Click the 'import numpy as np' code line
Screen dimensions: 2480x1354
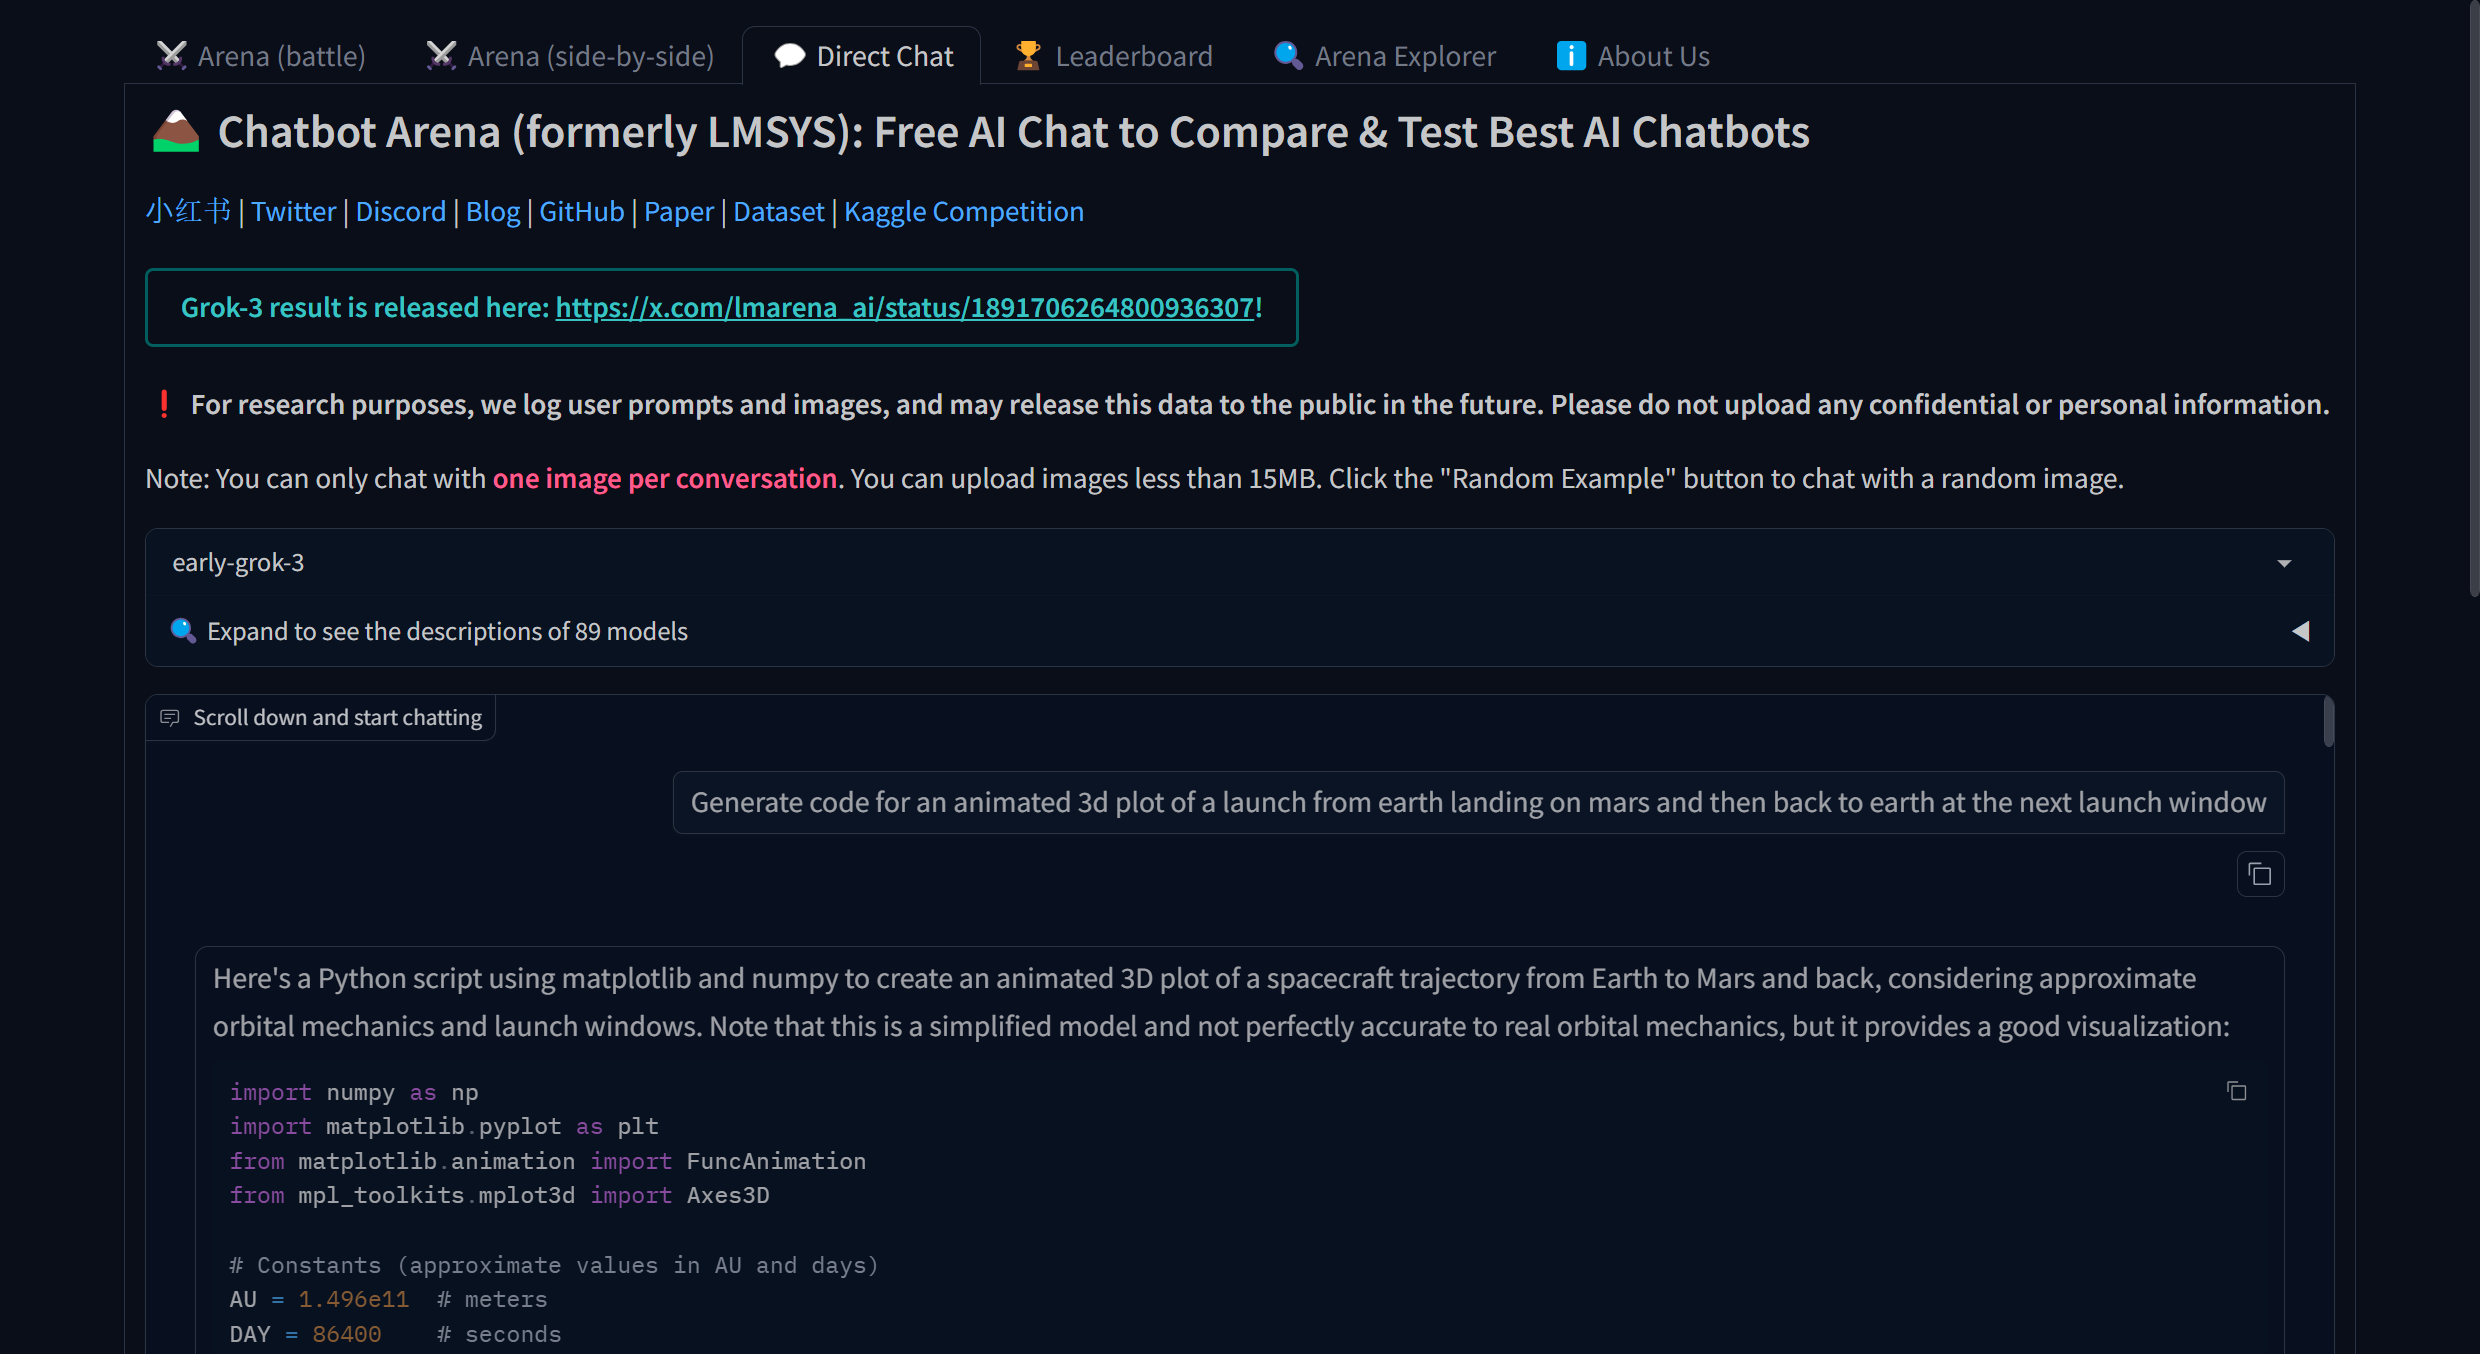[354, 1092]
